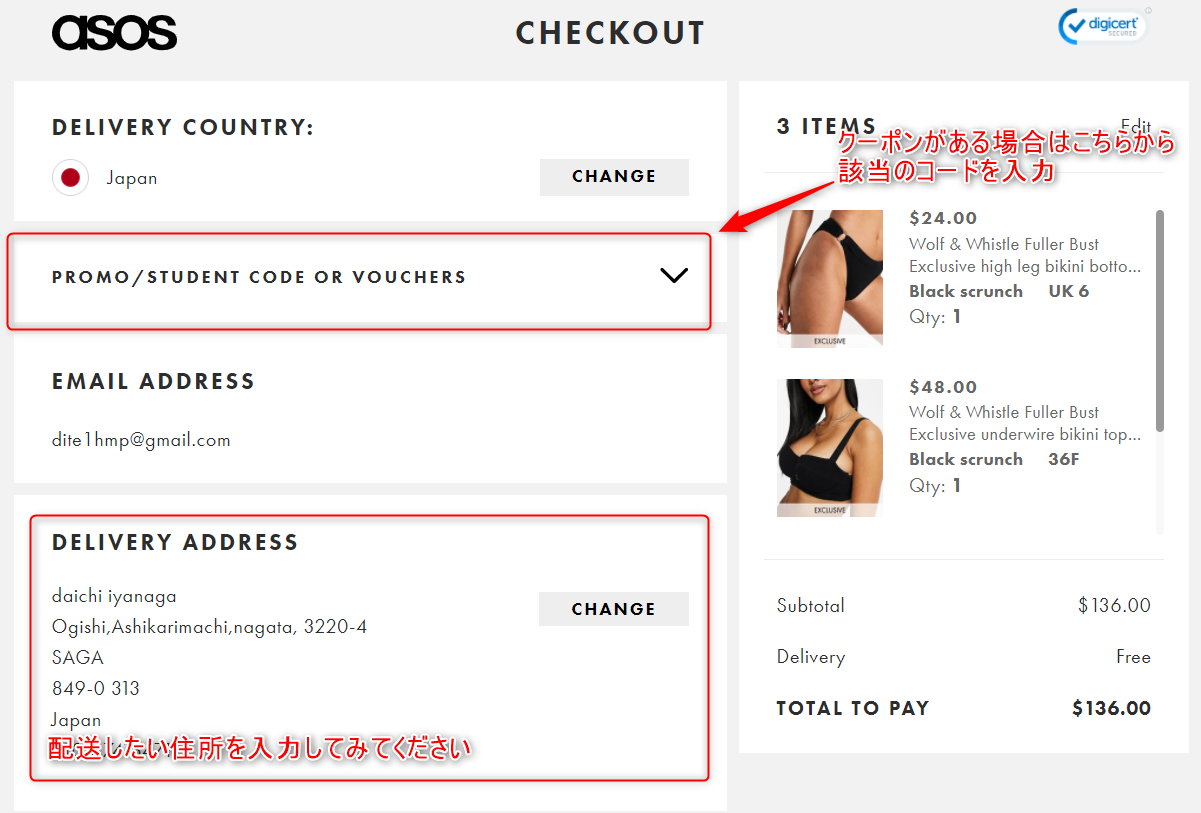Expand promo code section with chevron arrow

(x=675, y=276)
